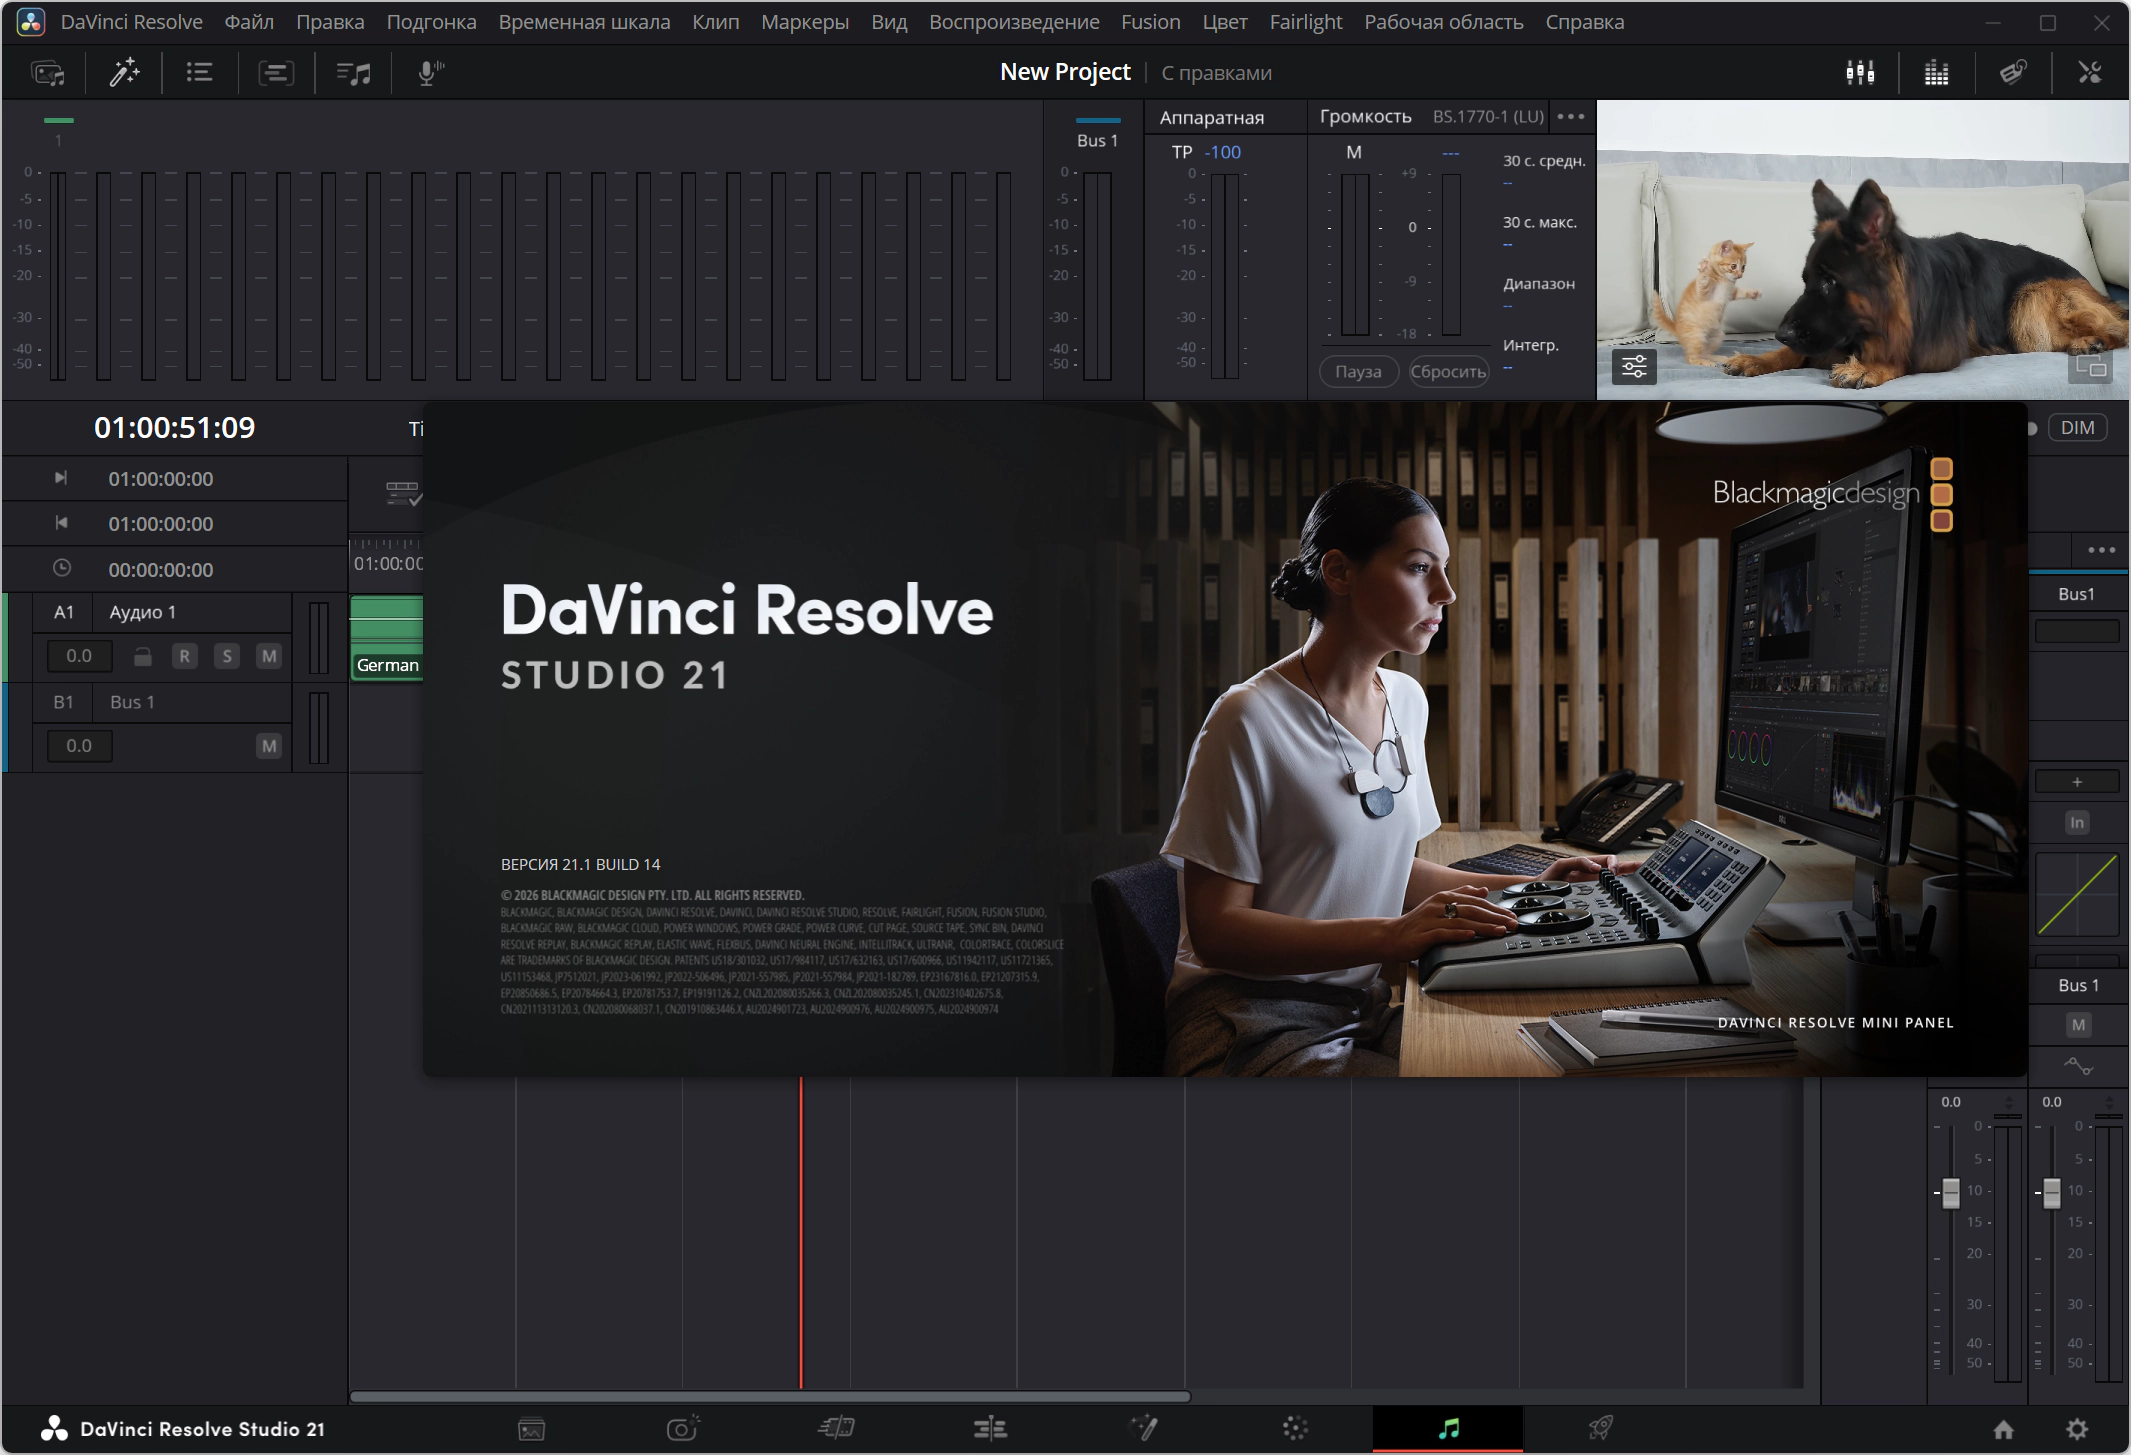Open project settings gear icon
2131x1455 pixels.
click(2077, 1429)
